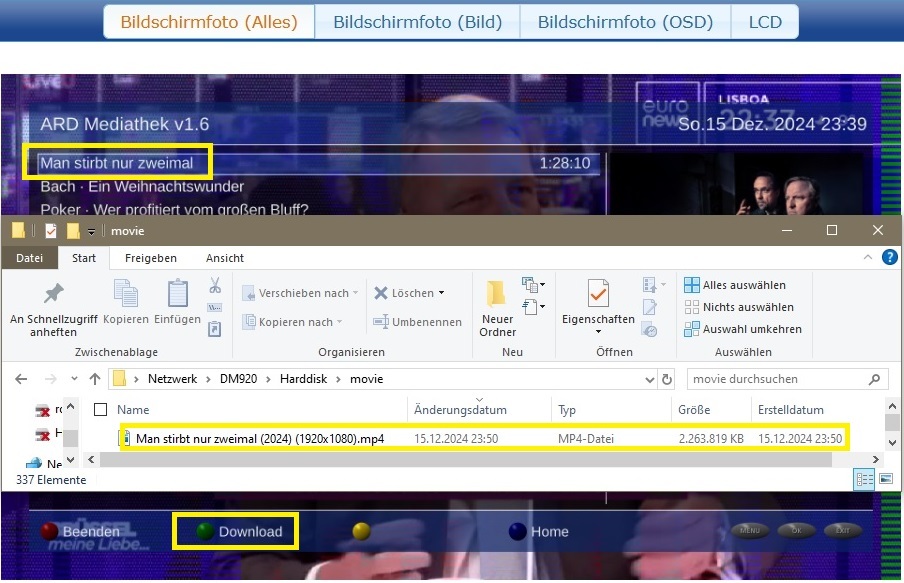904x583 pixels.
Task: Switch to details view layout icon
Action: click(864, 479)
